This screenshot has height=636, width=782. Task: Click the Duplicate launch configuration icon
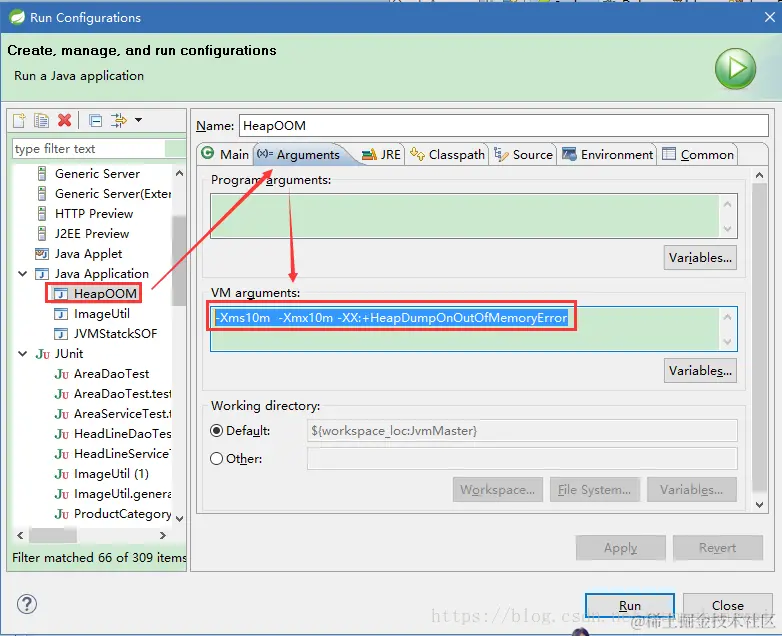click(x=41, y=120)
